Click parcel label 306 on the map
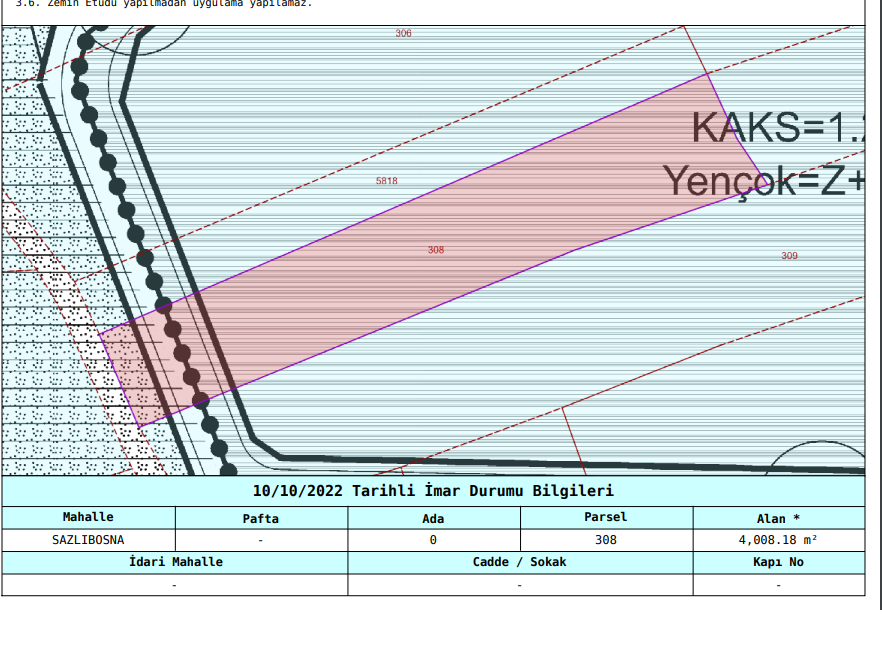The height and width of the screenshot is (646, 882). [403, 33]
